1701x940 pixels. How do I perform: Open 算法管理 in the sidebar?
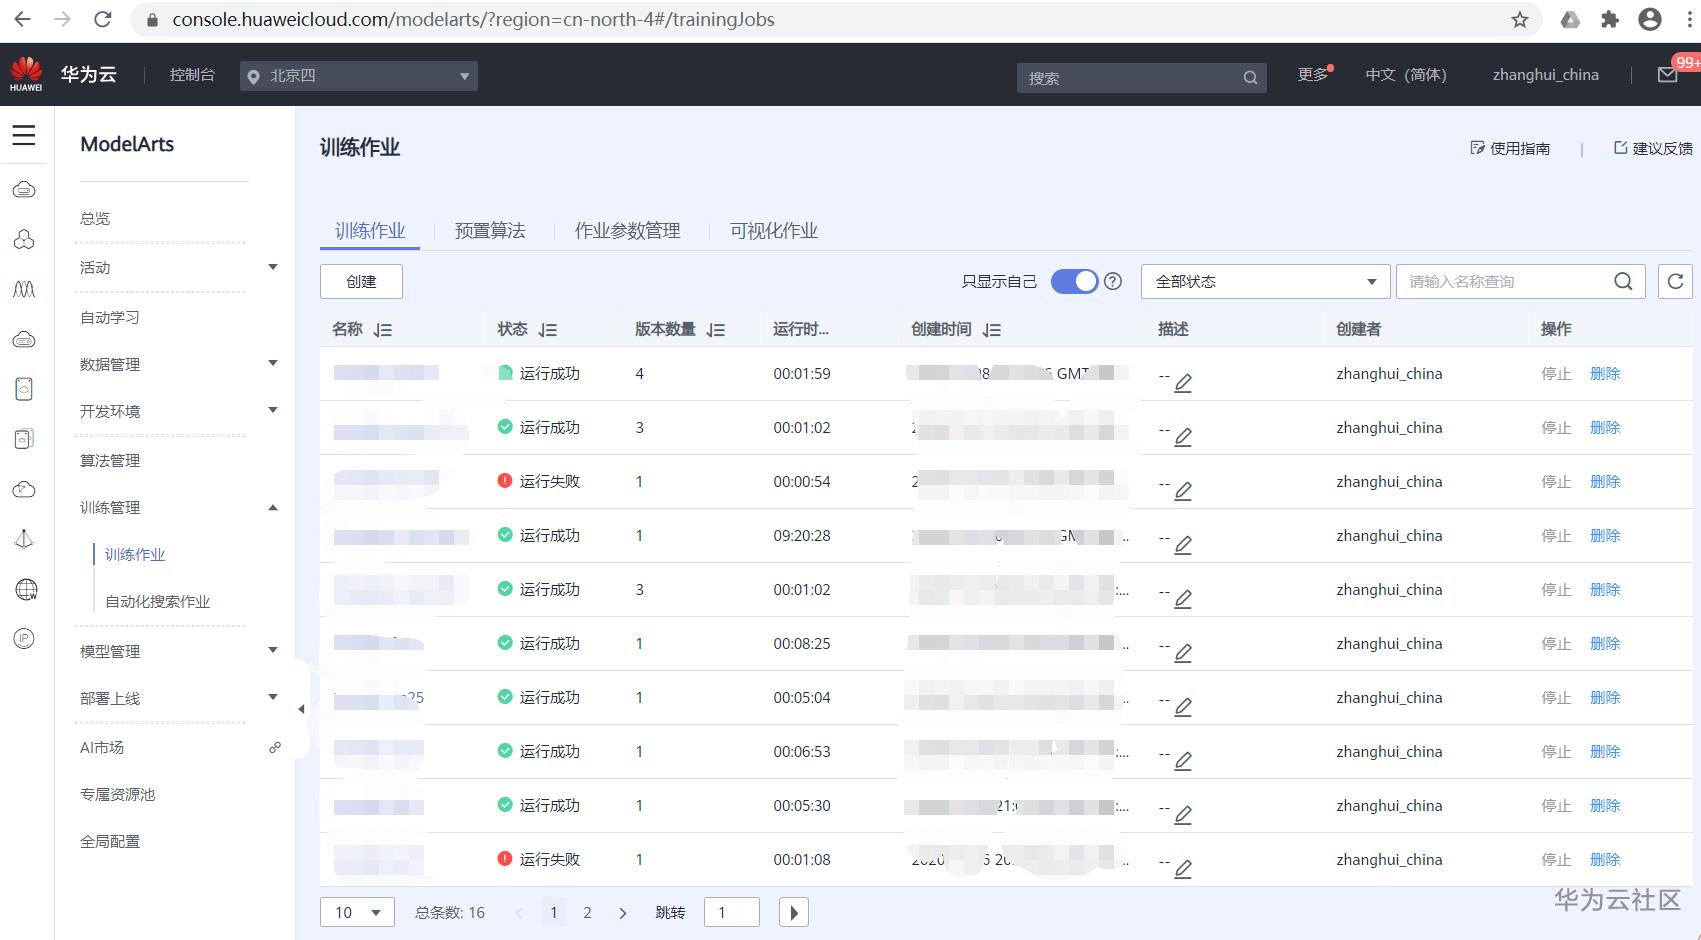[x=110, y=461]
